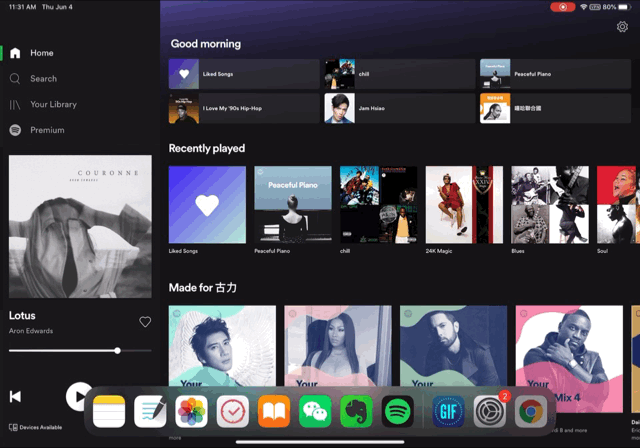Open Blues playlist in Recently played
The image size is (640, 448).
(x=550, y=205)
